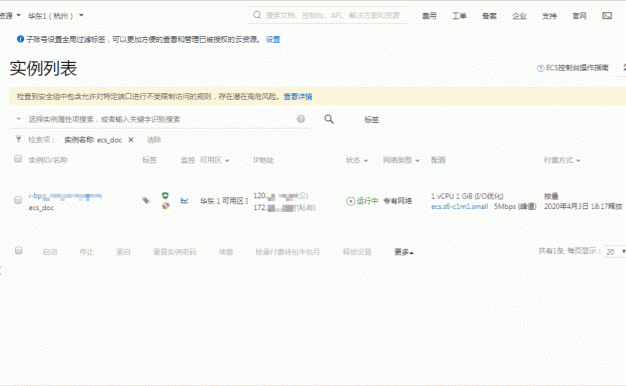Click the 重置实例密码 button
Image resolution: width=626 pixels, height=386 pixels.
click(174, 252)
